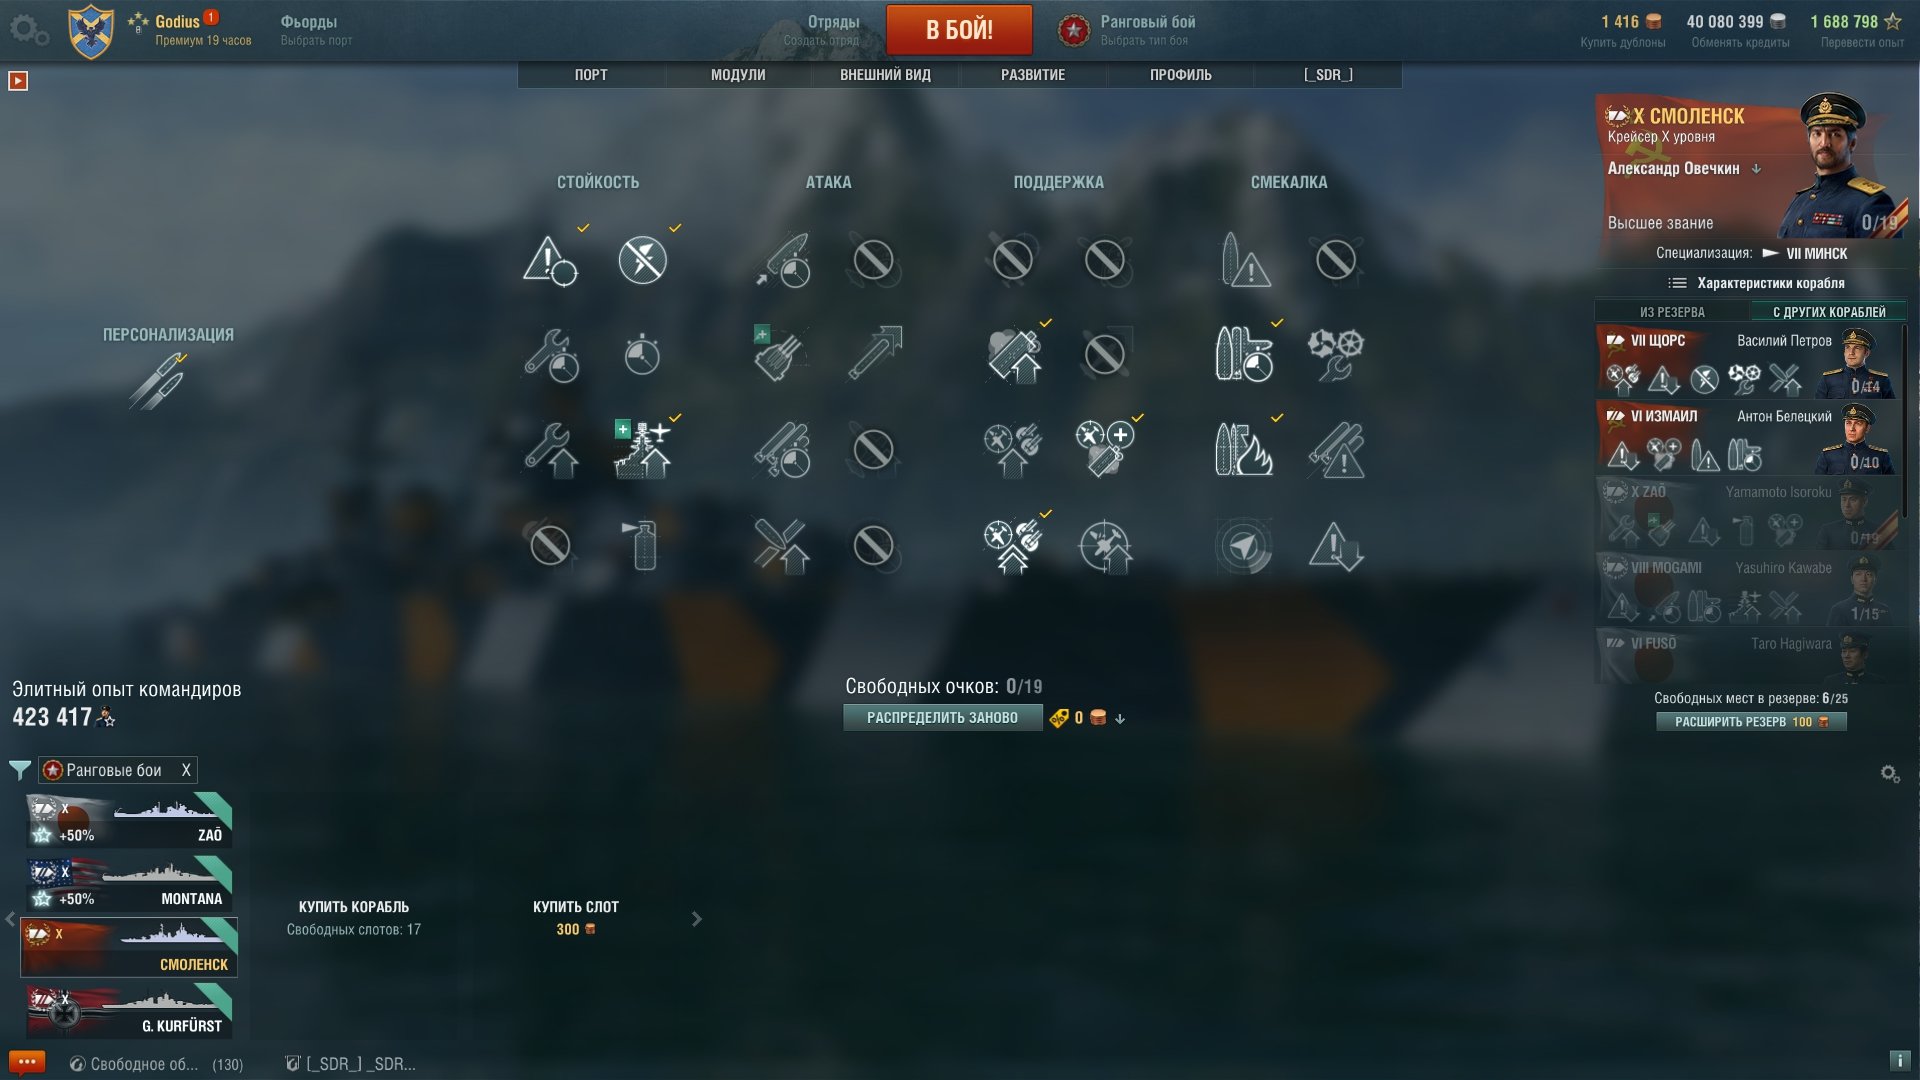Switch to the Из резерва tab
The image size is (1920, 1080).
pyautogui.click(x=1672, y=312)
